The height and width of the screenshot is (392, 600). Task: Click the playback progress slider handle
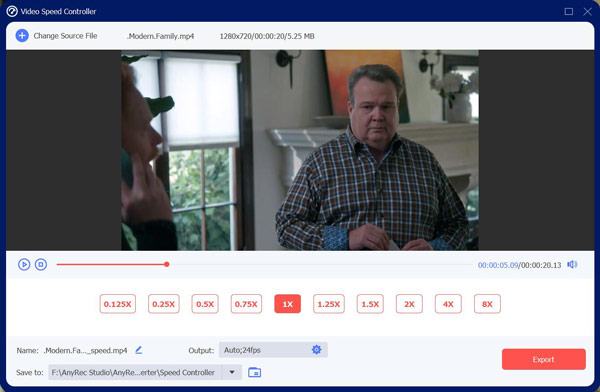166,264
